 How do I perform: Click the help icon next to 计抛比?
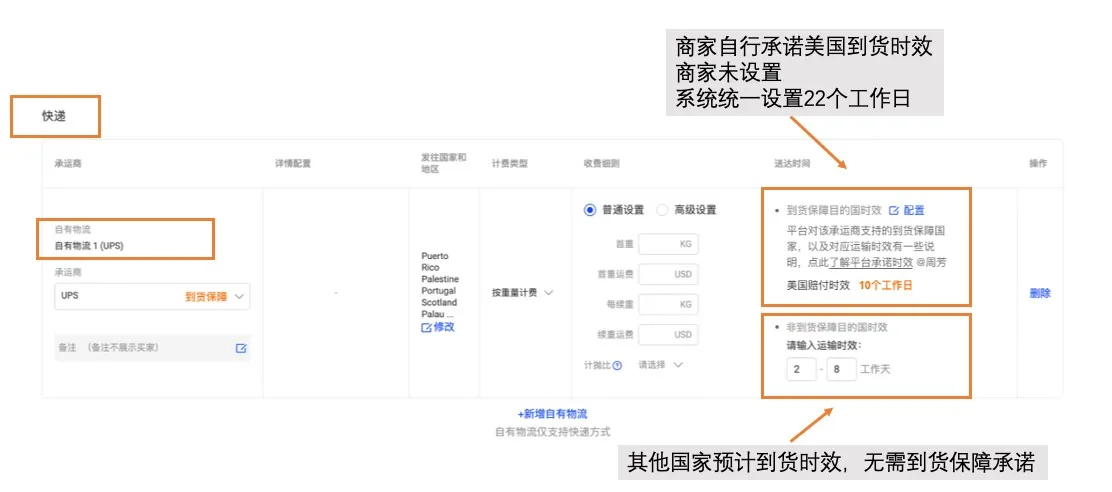tap(617, 365)
